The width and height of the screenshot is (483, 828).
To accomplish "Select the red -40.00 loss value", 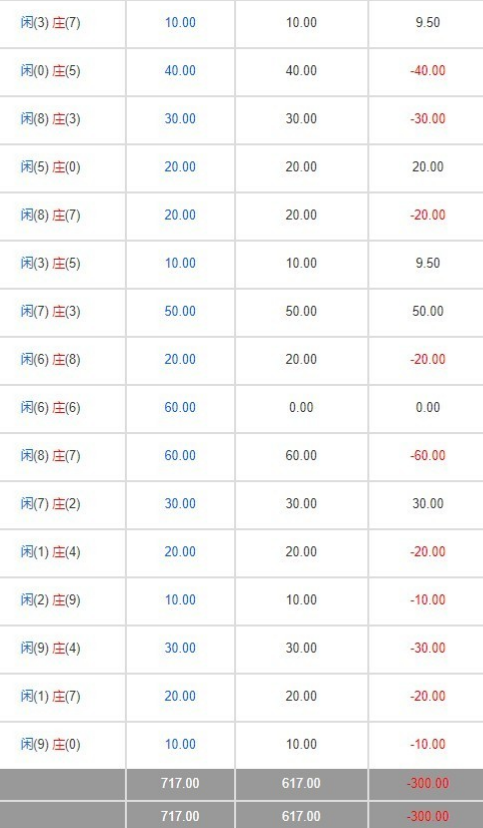I will (428, 71).
